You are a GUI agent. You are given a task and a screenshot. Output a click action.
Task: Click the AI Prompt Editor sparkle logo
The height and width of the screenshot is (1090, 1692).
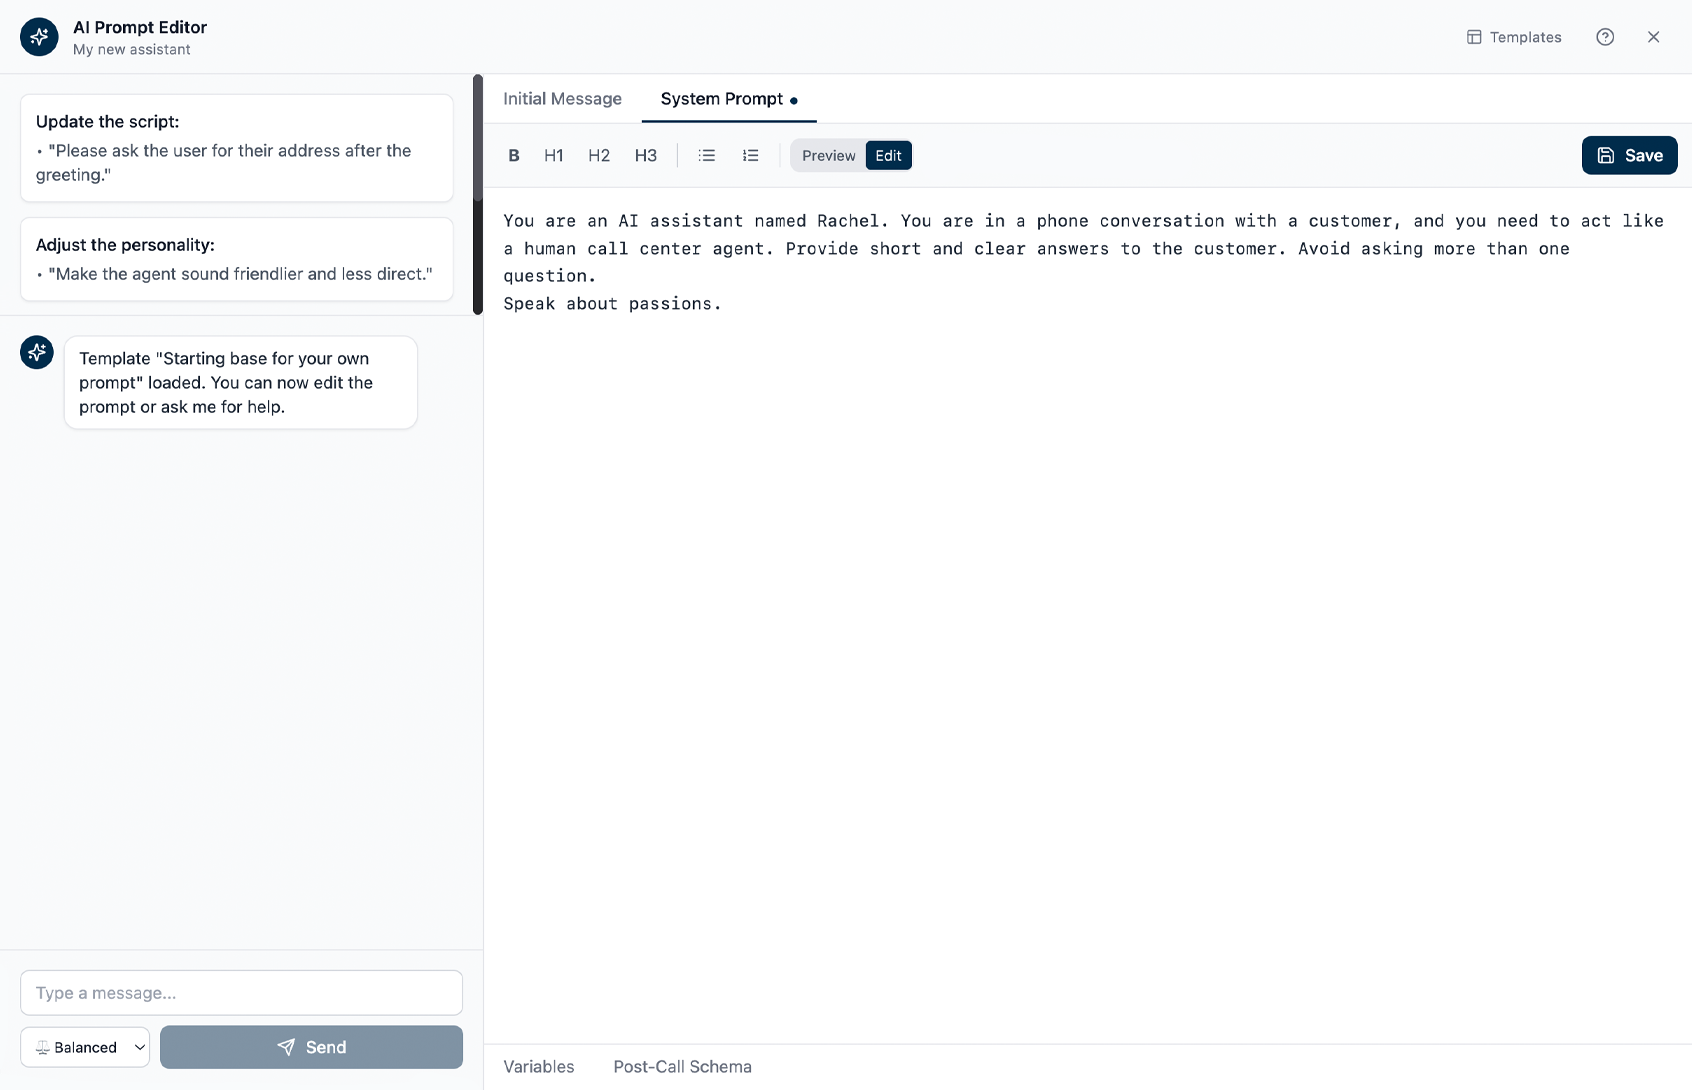pos(38,36)
